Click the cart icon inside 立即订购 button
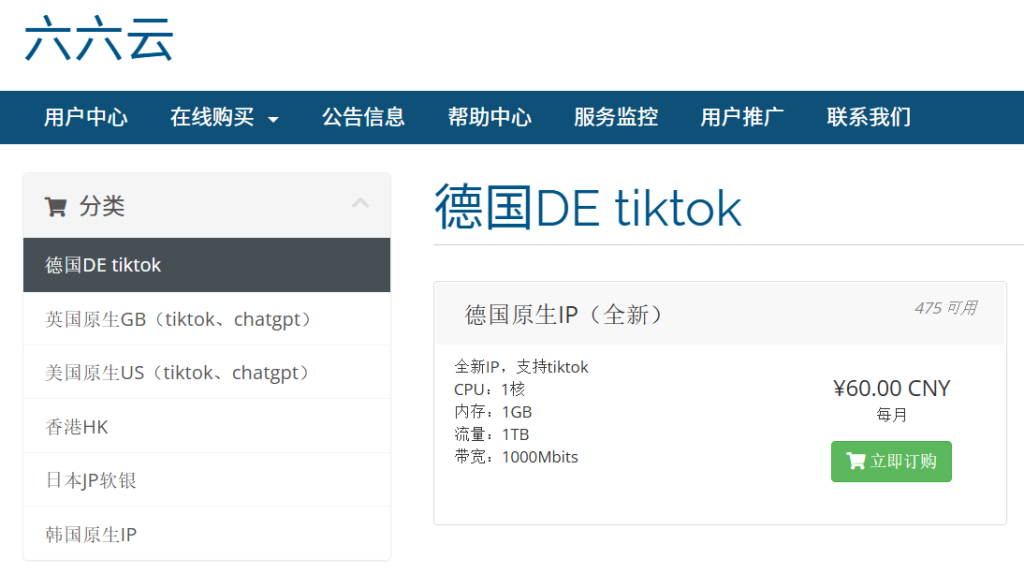This screenshot has width=1024, height=573. point(856,461)
